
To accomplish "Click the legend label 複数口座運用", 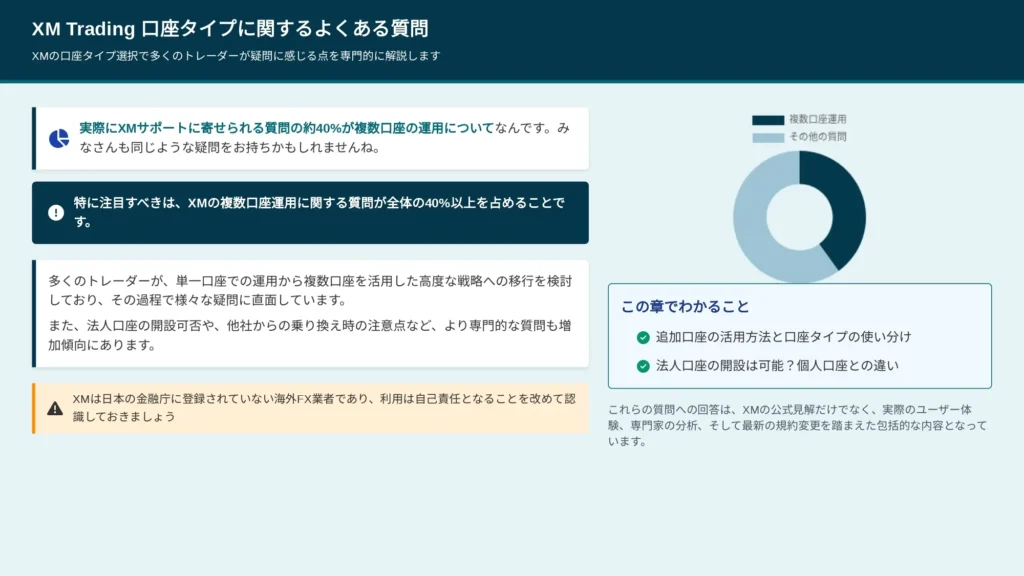I will [818, 120].
